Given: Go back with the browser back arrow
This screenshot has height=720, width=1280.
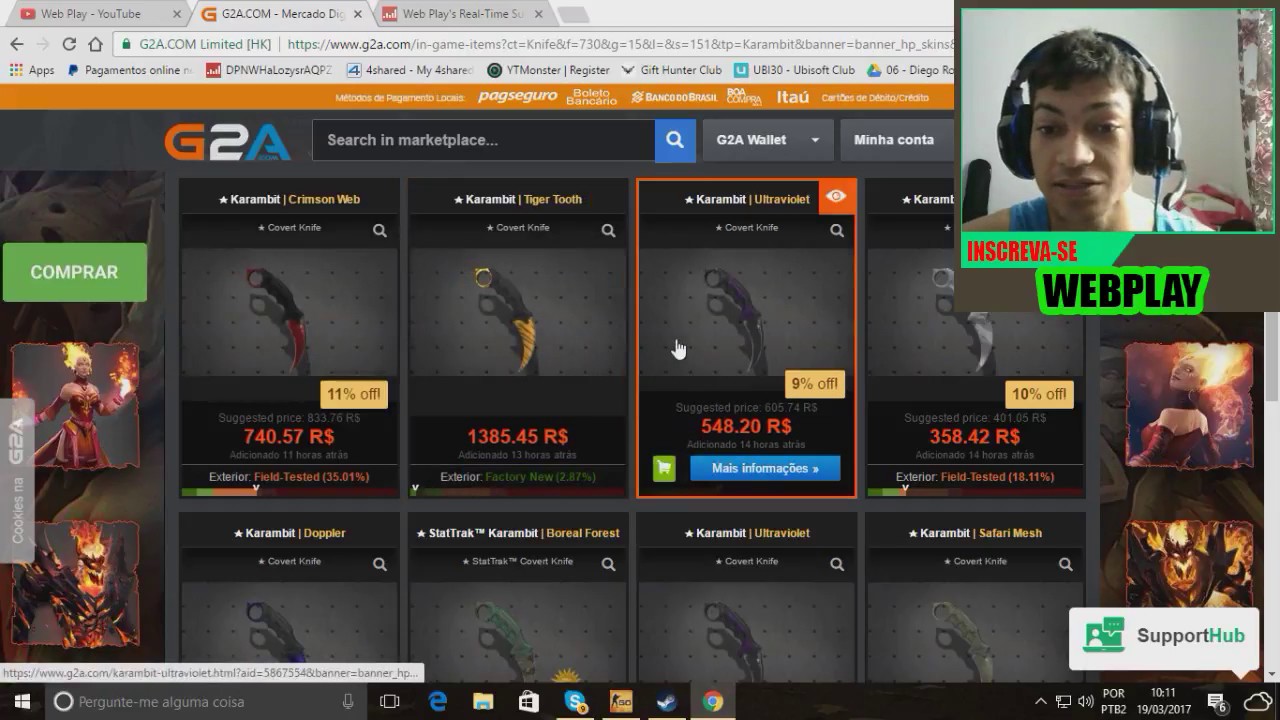Looking at the screenshot, I should point(17,44).
